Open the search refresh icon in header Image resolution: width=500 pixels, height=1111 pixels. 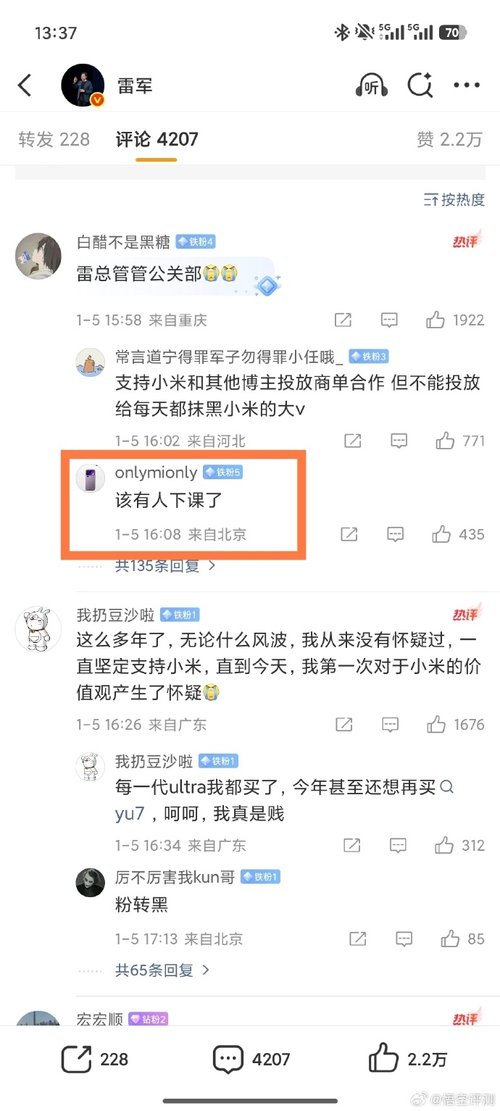coord(419,86)
